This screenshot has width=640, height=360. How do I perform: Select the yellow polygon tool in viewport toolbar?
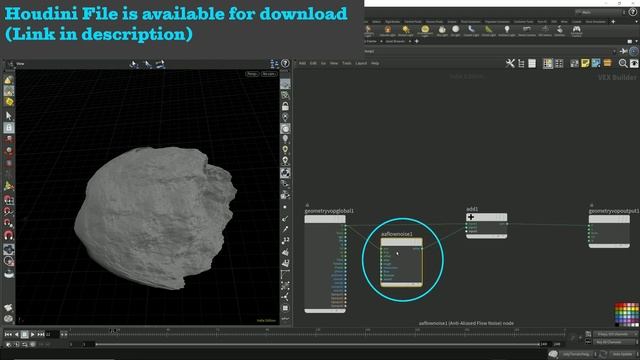click(9, 102)
